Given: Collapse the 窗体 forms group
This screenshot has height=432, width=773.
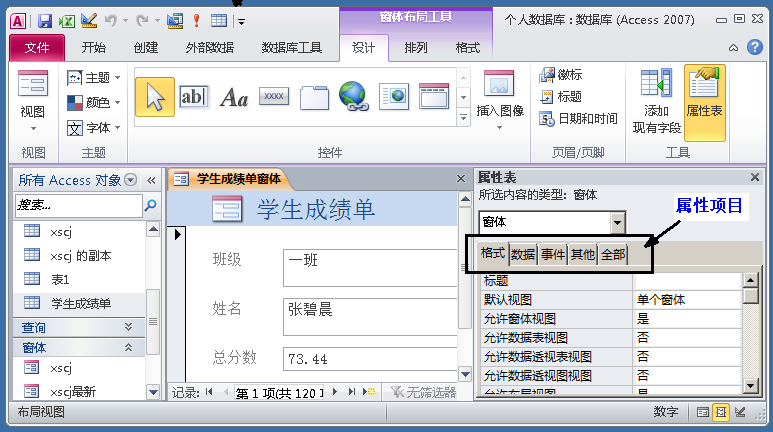Looking at the screenshot, I should tap(128, 347).
